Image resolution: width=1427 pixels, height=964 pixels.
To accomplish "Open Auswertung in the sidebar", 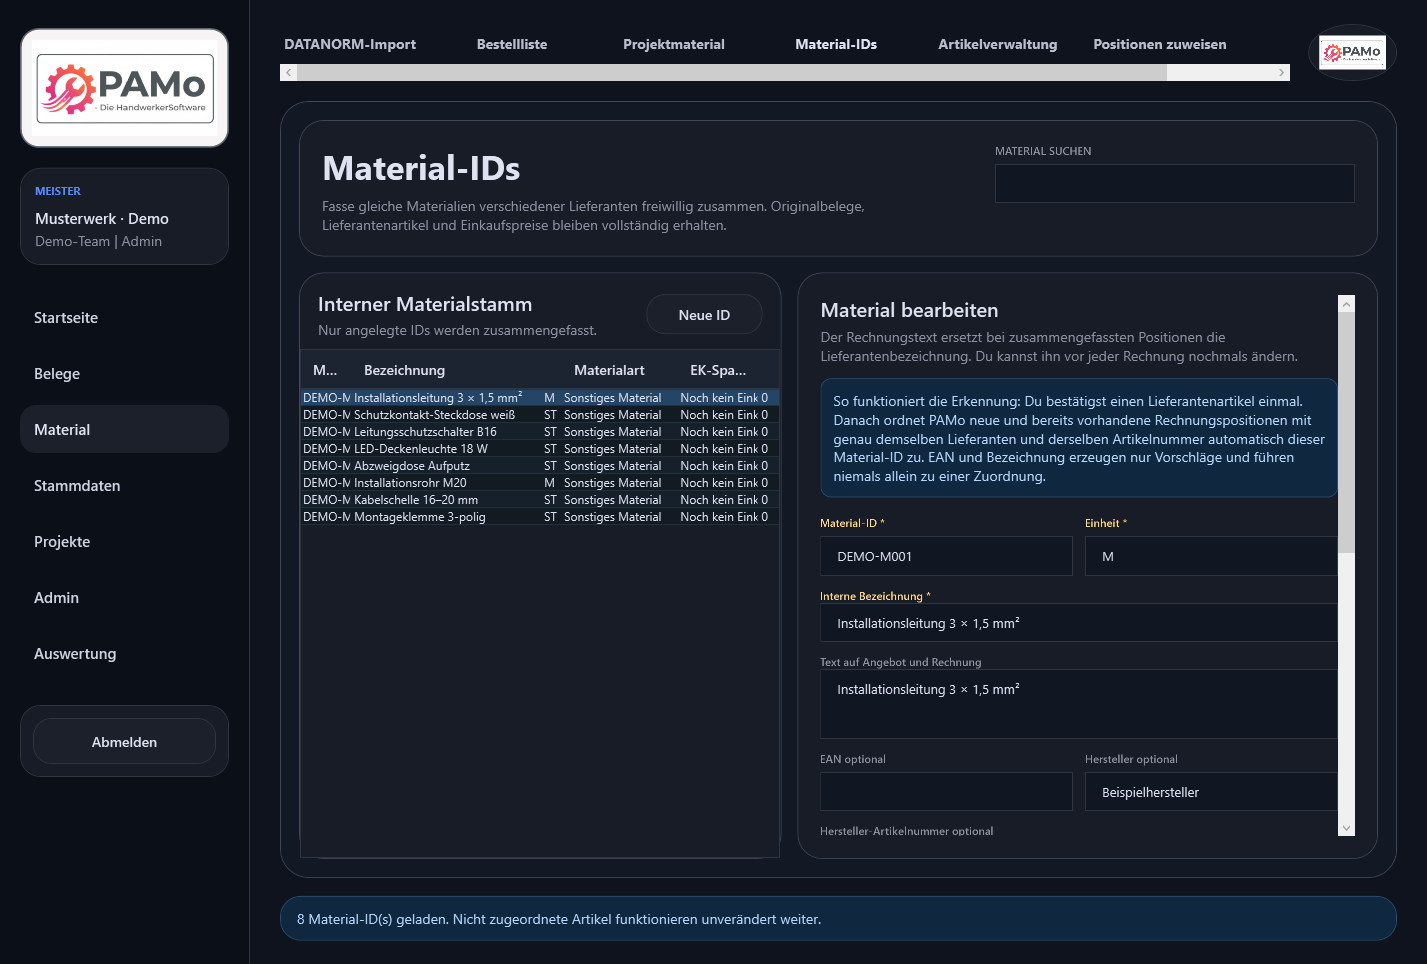I will pyautogui.click(x=124, y=653).
